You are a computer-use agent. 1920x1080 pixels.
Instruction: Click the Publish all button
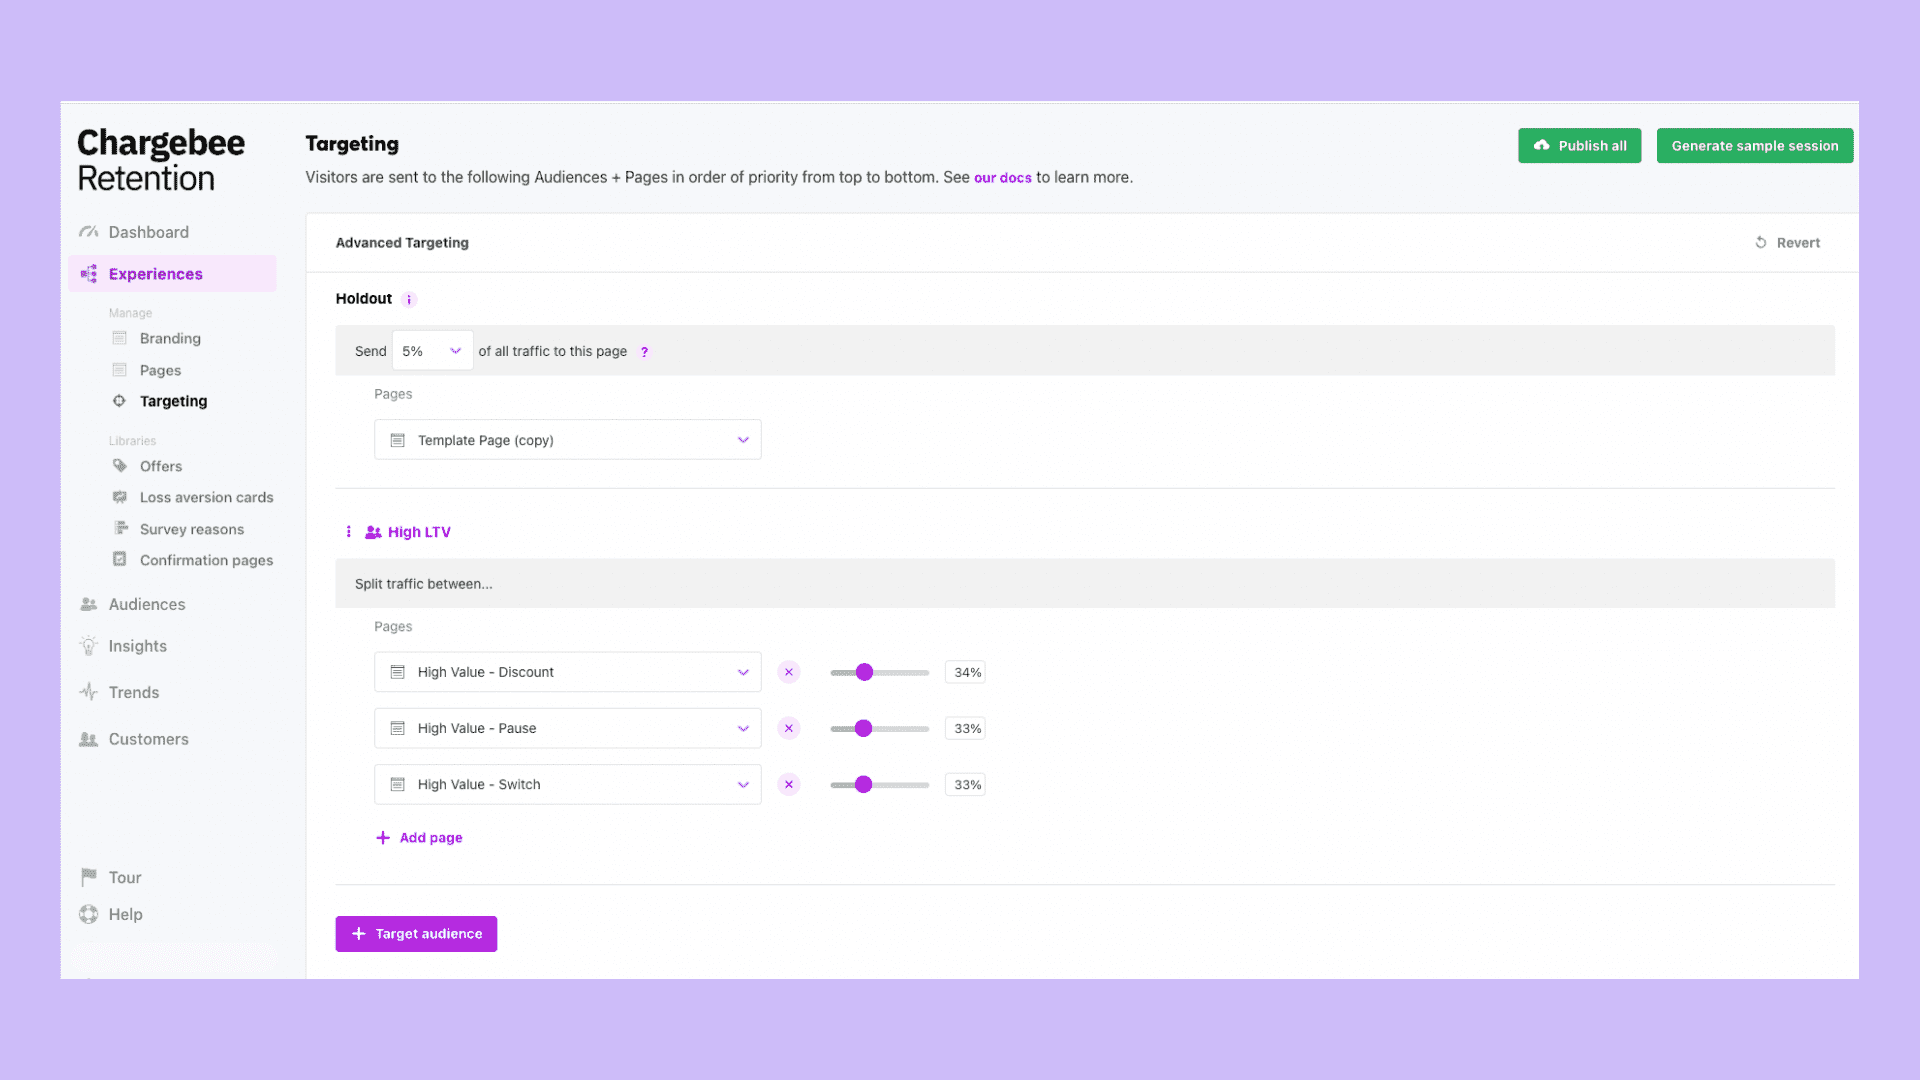(1580, 145)
